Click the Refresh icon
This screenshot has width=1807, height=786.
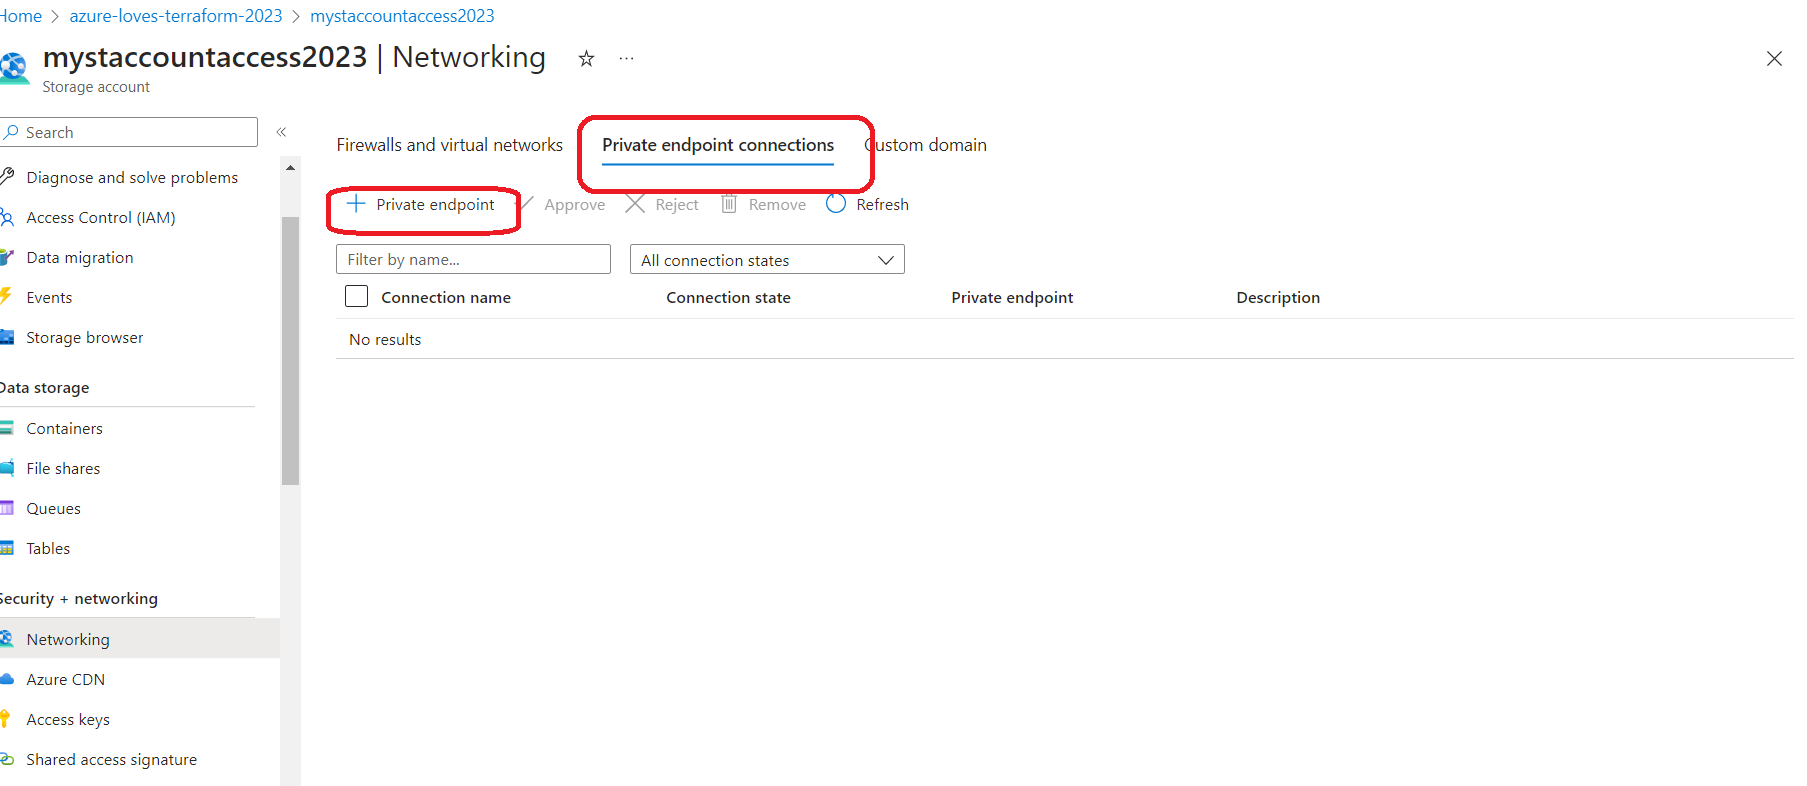coord(836,204)
